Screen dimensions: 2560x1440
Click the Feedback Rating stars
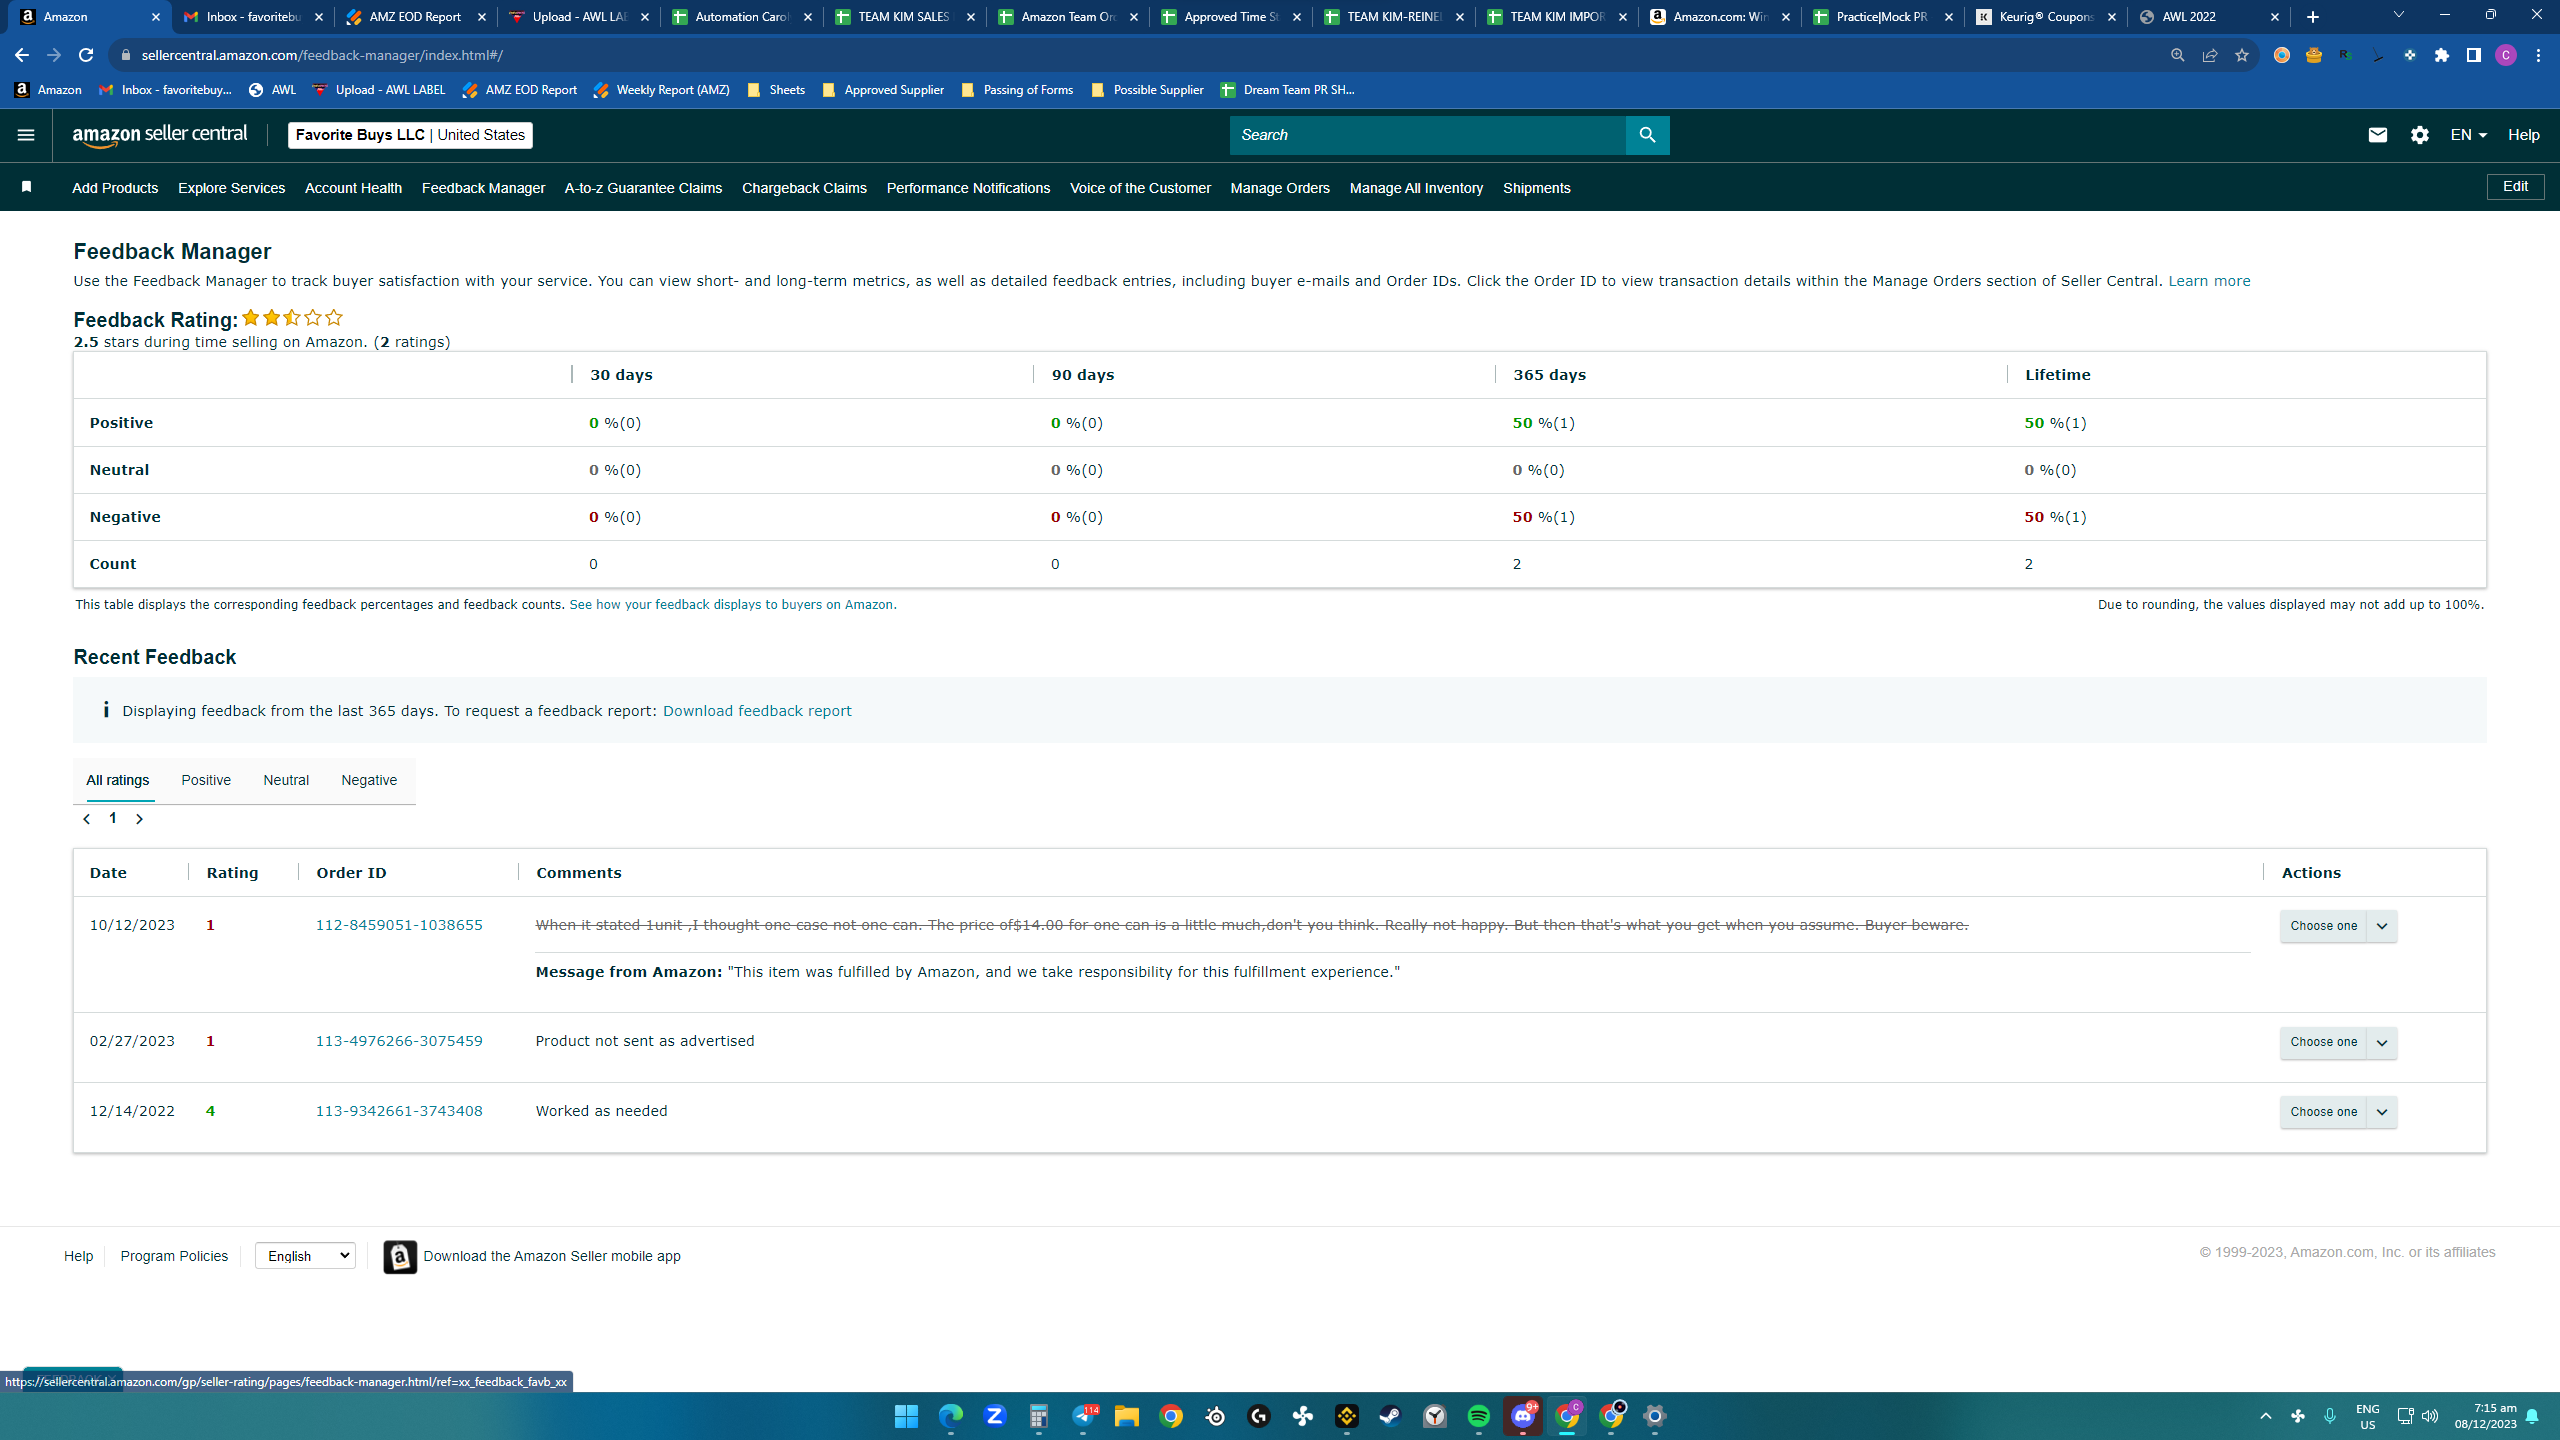[292, 318]
